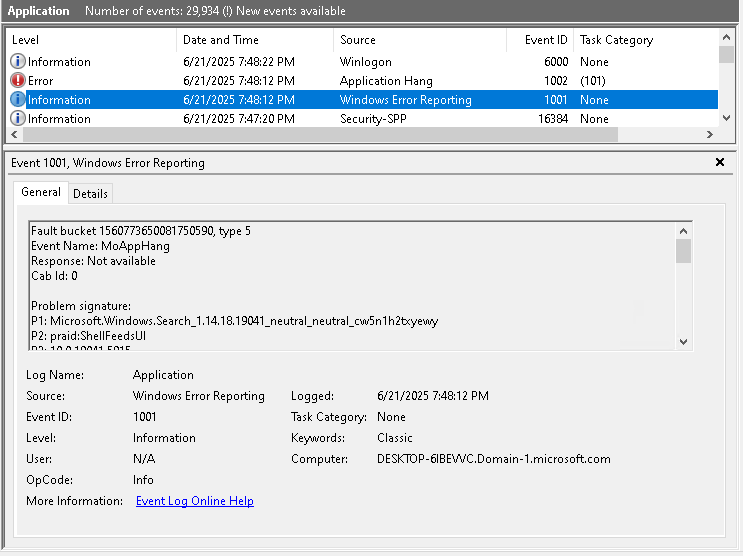Click the event list horizontal scrollbar thumb
Image resolution: width=743 pixels, height=556 pixels.
320,135
